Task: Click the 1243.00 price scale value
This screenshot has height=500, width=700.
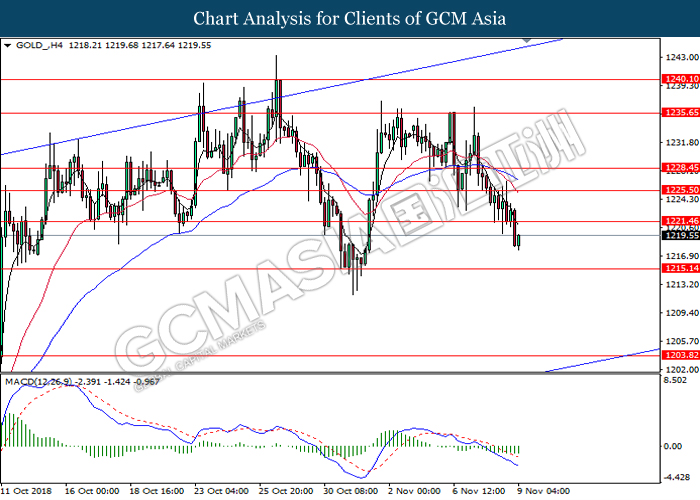Action: (x=682, y=57)
